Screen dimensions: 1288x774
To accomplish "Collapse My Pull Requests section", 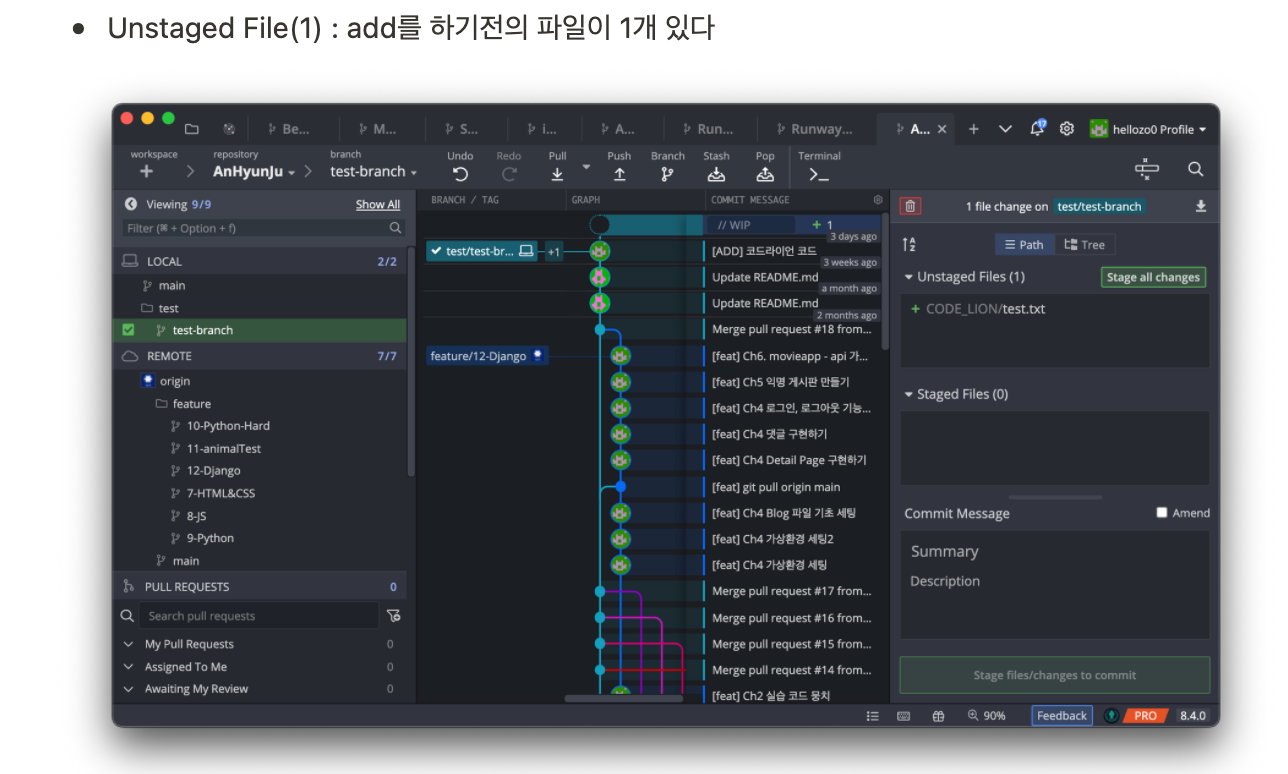I will click(x=128, y=644).
